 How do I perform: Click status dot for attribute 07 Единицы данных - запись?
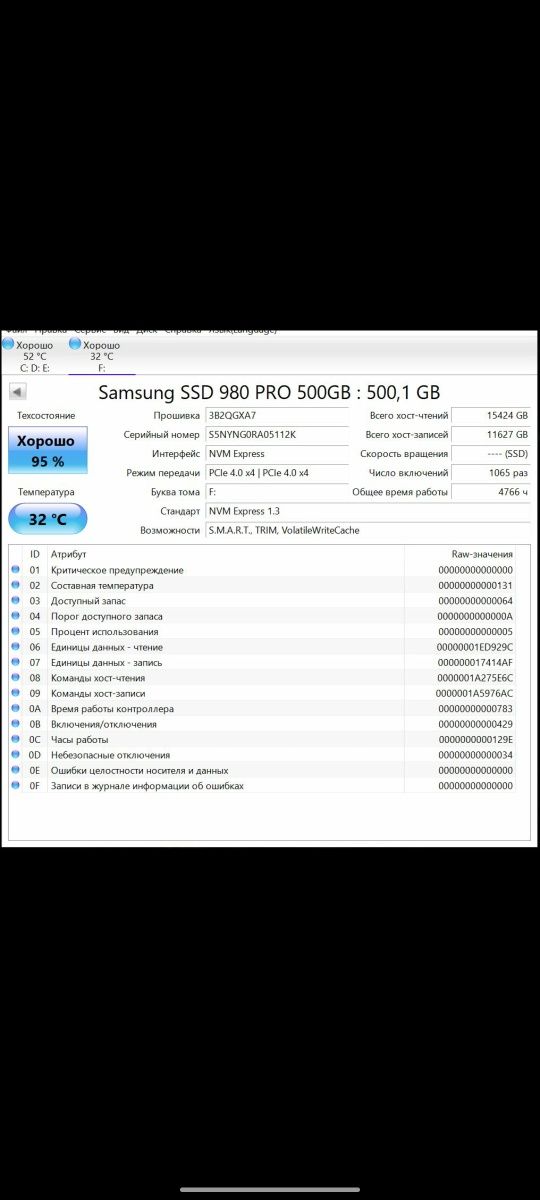tap(15, 662)
